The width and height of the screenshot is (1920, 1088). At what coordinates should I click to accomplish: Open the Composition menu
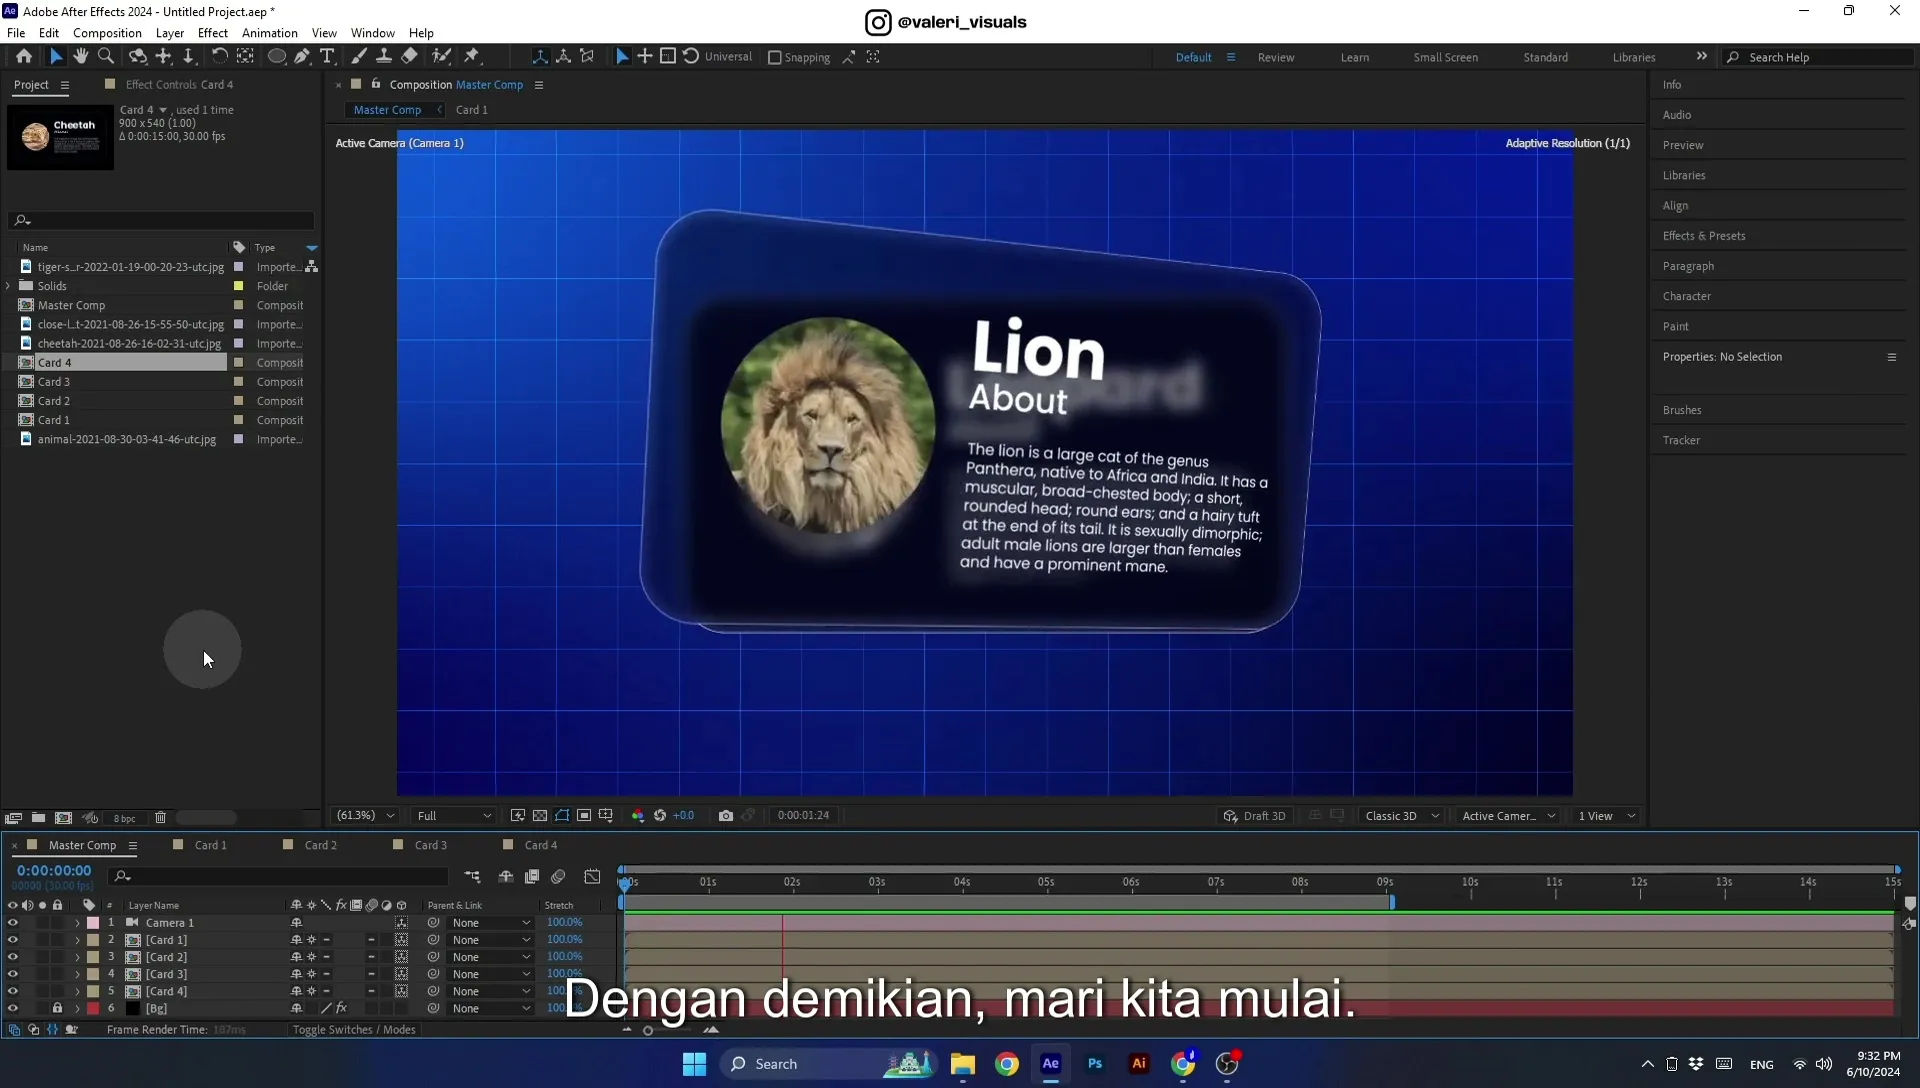pyautogui.click(x=107, y=33)
